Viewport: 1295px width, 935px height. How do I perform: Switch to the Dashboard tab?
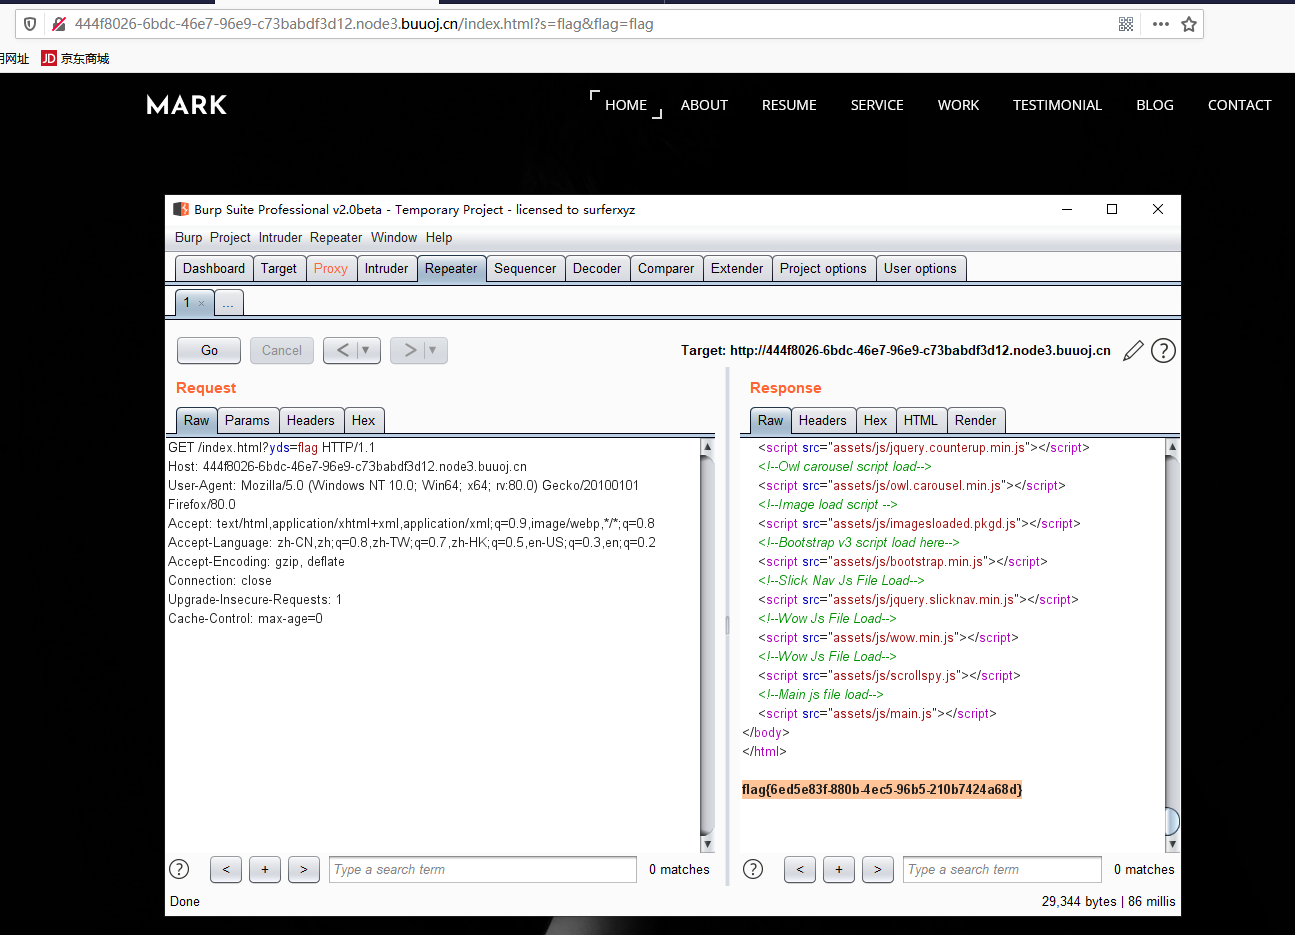[214, 268]
